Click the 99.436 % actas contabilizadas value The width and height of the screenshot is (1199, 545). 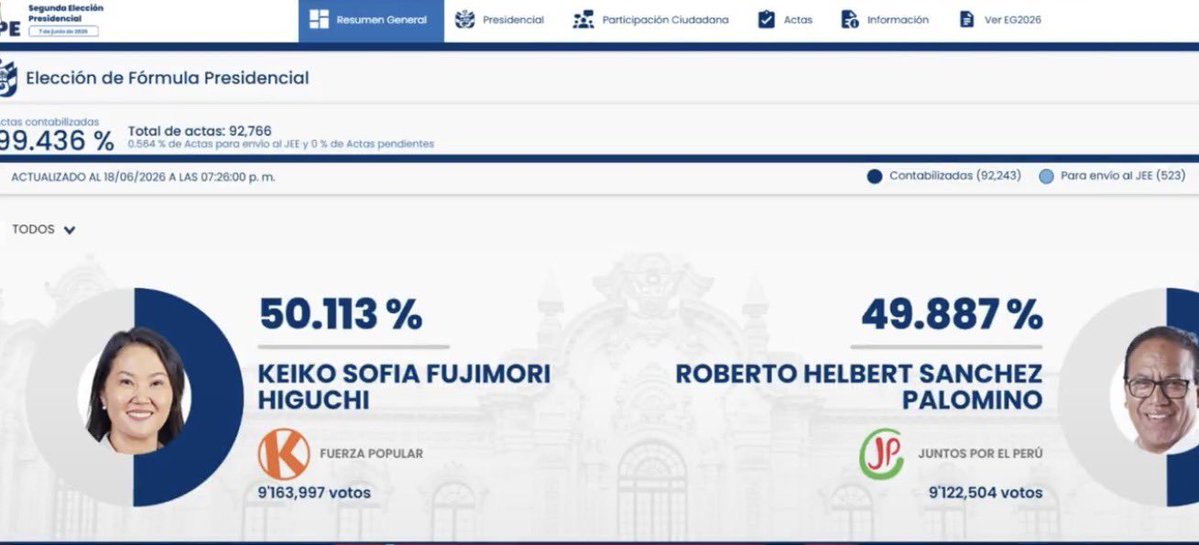pyautogui.click(x=55, y=141)
